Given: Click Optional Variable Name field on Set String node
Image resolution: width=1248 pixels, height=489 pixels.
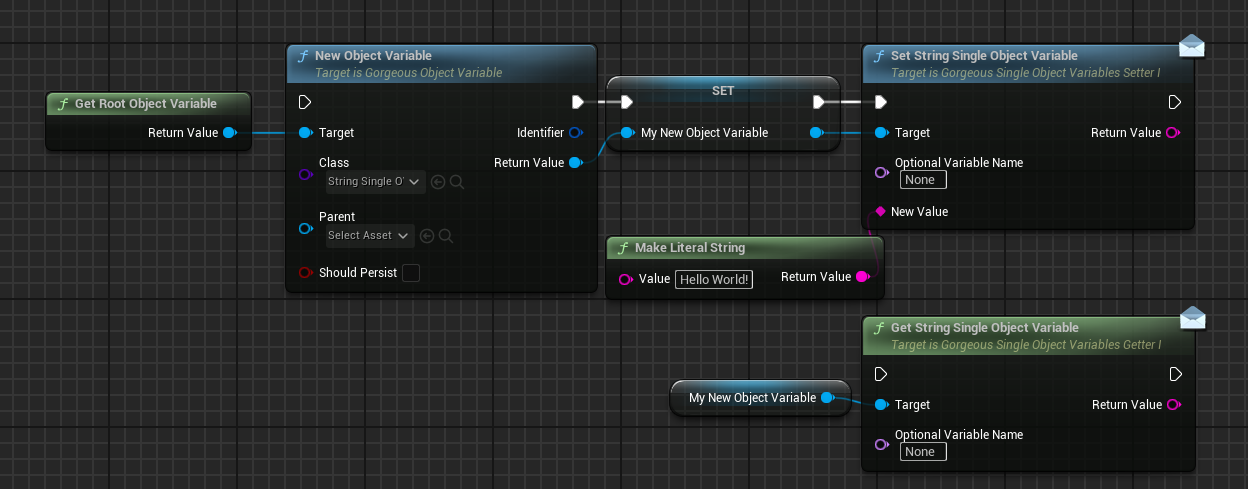Looking at the screenshot, I should (x=923, y=180).
